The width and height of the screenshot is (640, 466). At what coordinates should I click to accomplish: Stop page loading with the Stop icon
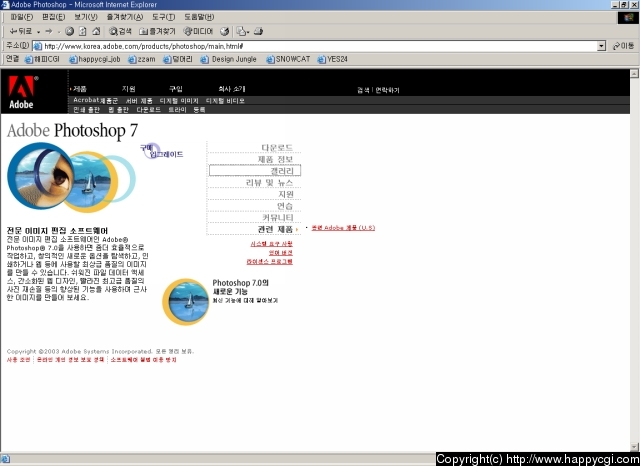(x=69, y=31)
